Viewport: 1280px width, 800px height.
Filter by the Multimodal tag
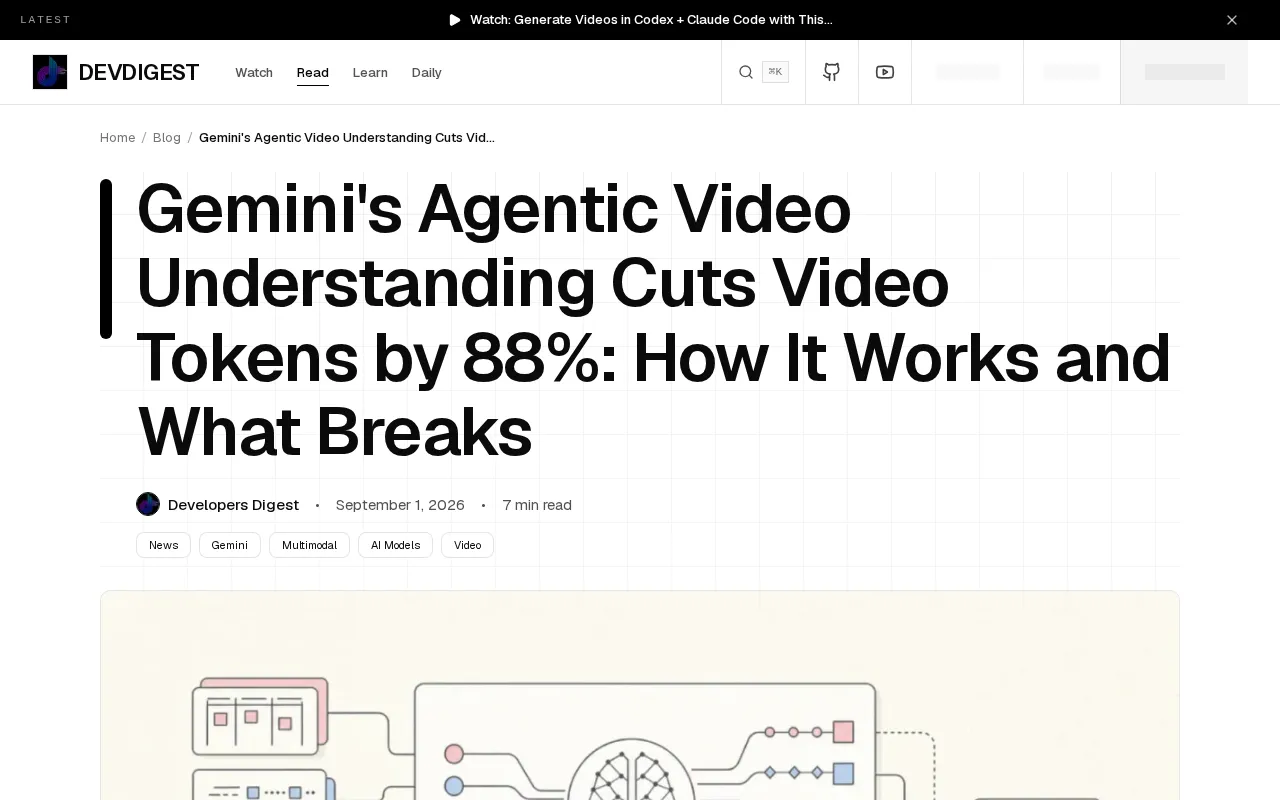coord(309,545)
